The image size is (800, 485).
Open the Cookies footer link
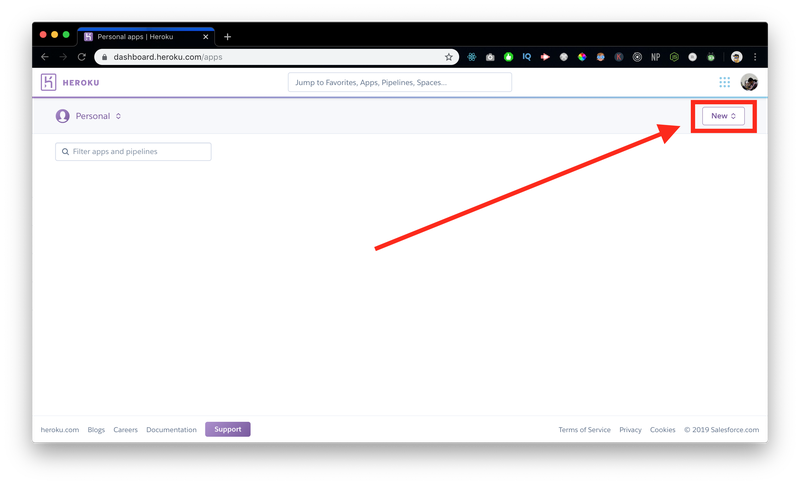(x=662, y=429)
